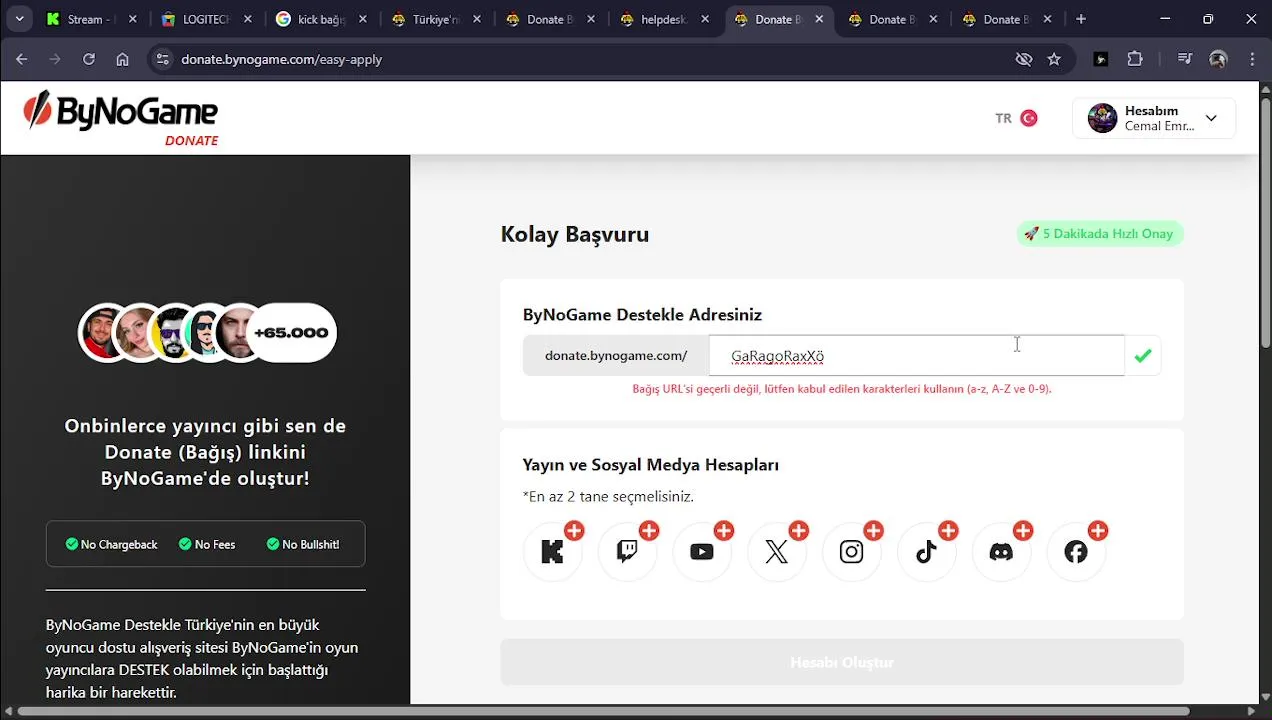Image resolution: width=1272 pixels, height=720 pixels.
Task: Open Chrome profile avatar
Action: coord(1218,59)
